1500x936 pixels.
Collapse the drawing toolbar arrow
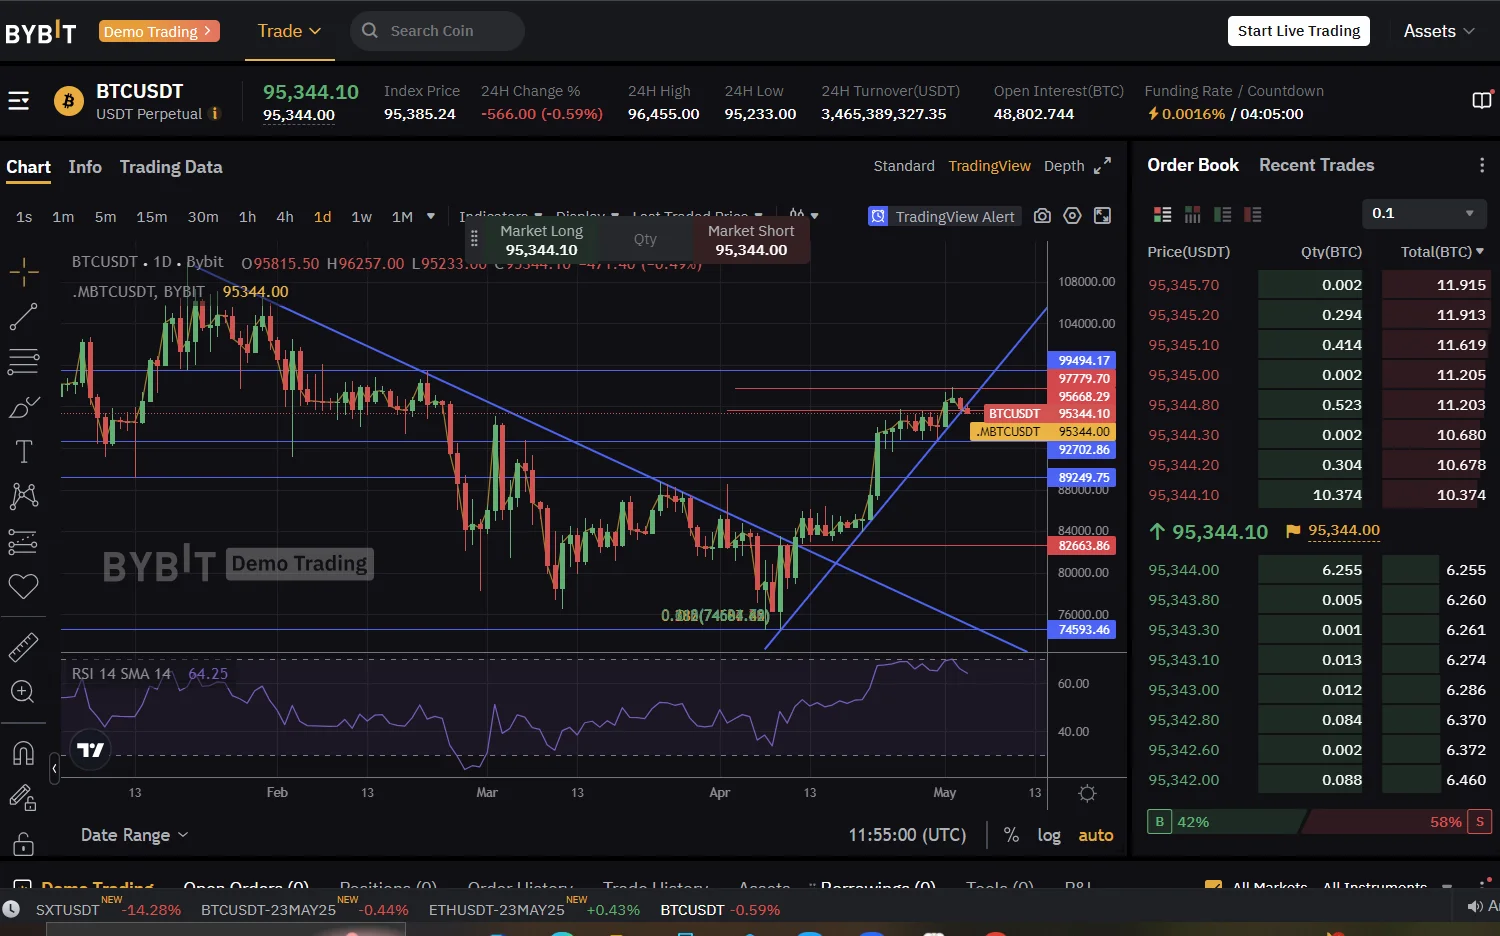coord(54,768)
